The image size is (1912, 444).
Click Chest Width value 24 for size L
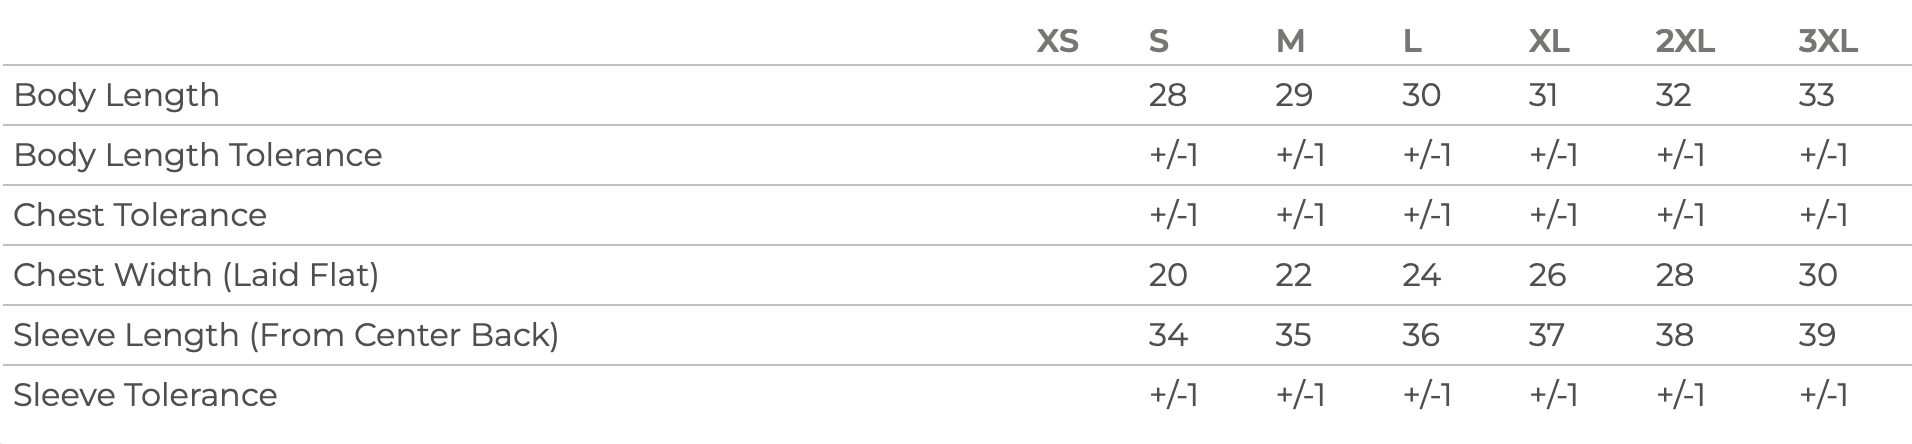(x=1421, y=275)
